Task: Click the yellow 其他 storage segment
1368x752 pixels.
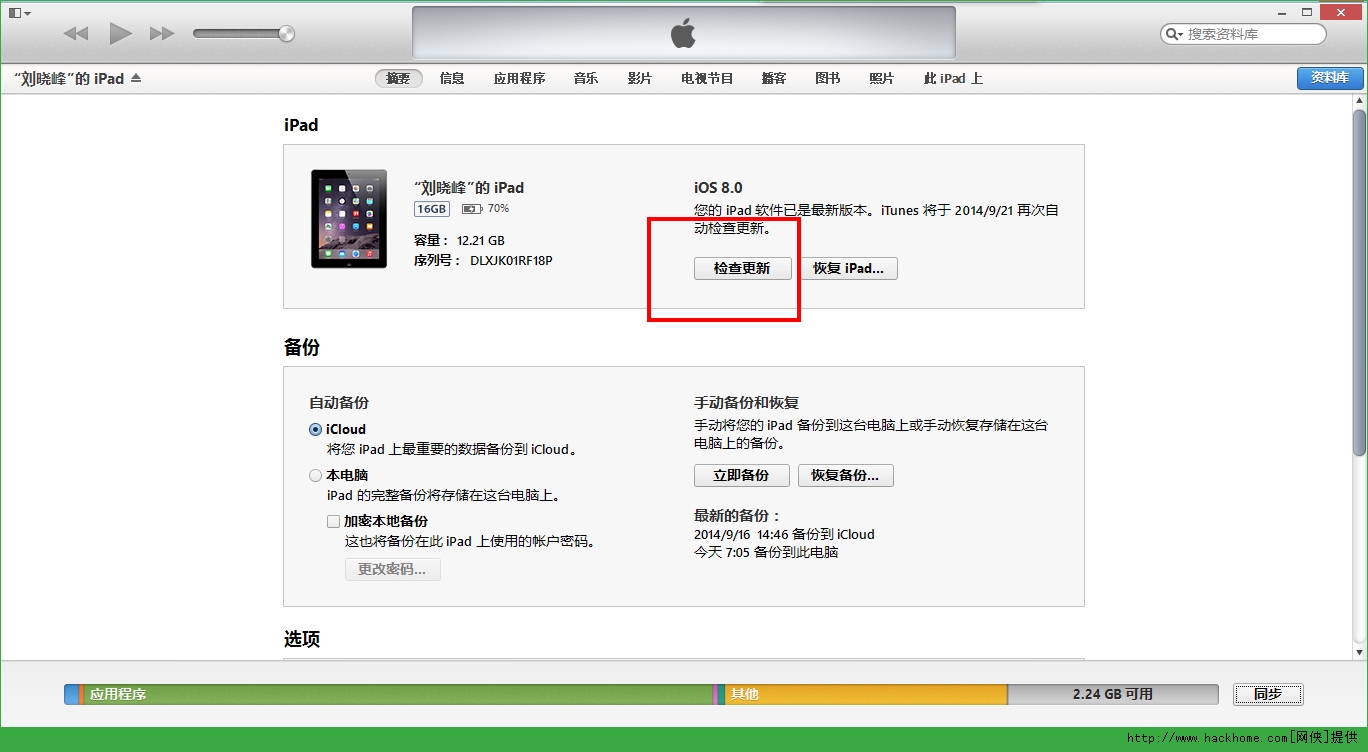Action: click(866, 694)
